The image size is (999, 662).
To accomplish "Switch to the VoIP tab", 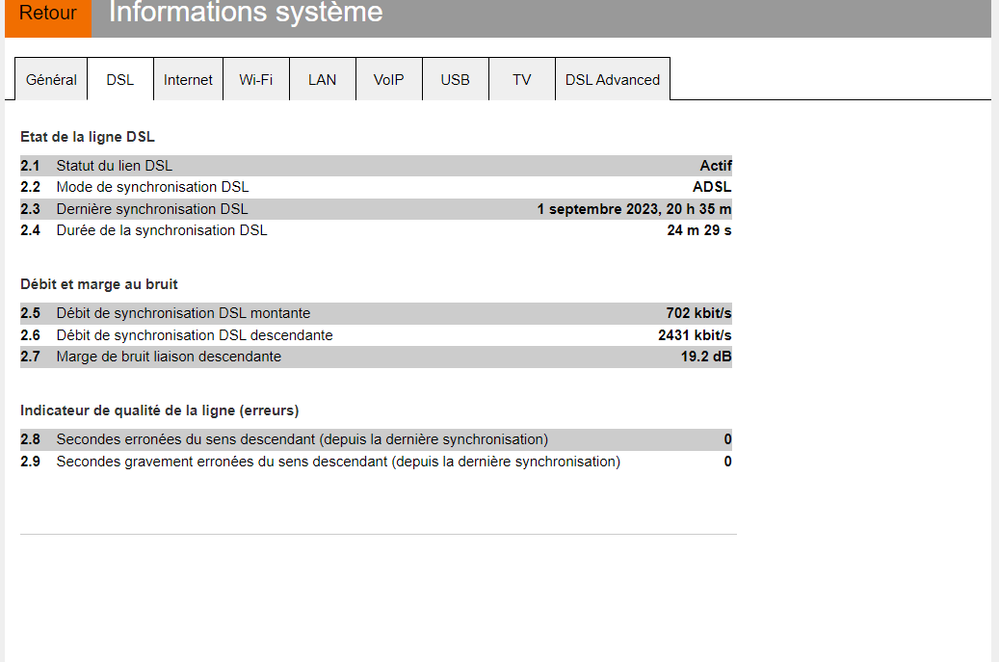I will tap(389, 80).
